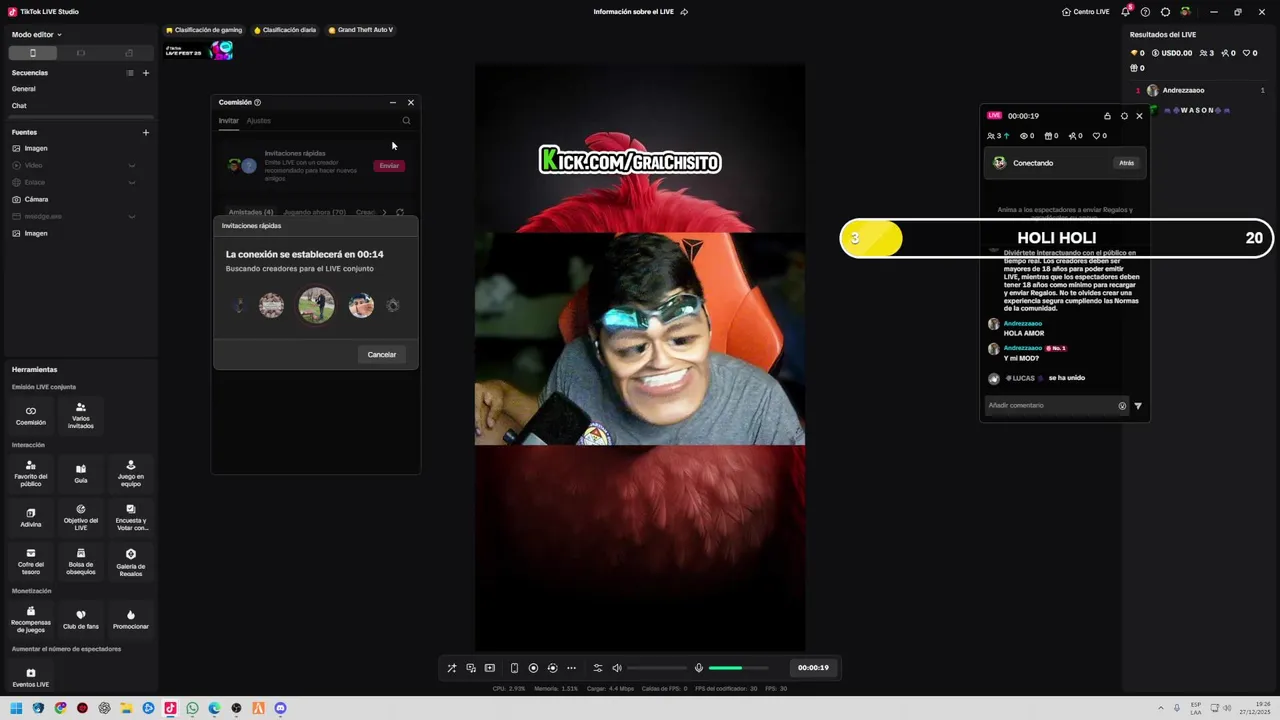Open chat overlay settings gear
This screenshot has height=720, width=1280.
[x=1124, y=116]
